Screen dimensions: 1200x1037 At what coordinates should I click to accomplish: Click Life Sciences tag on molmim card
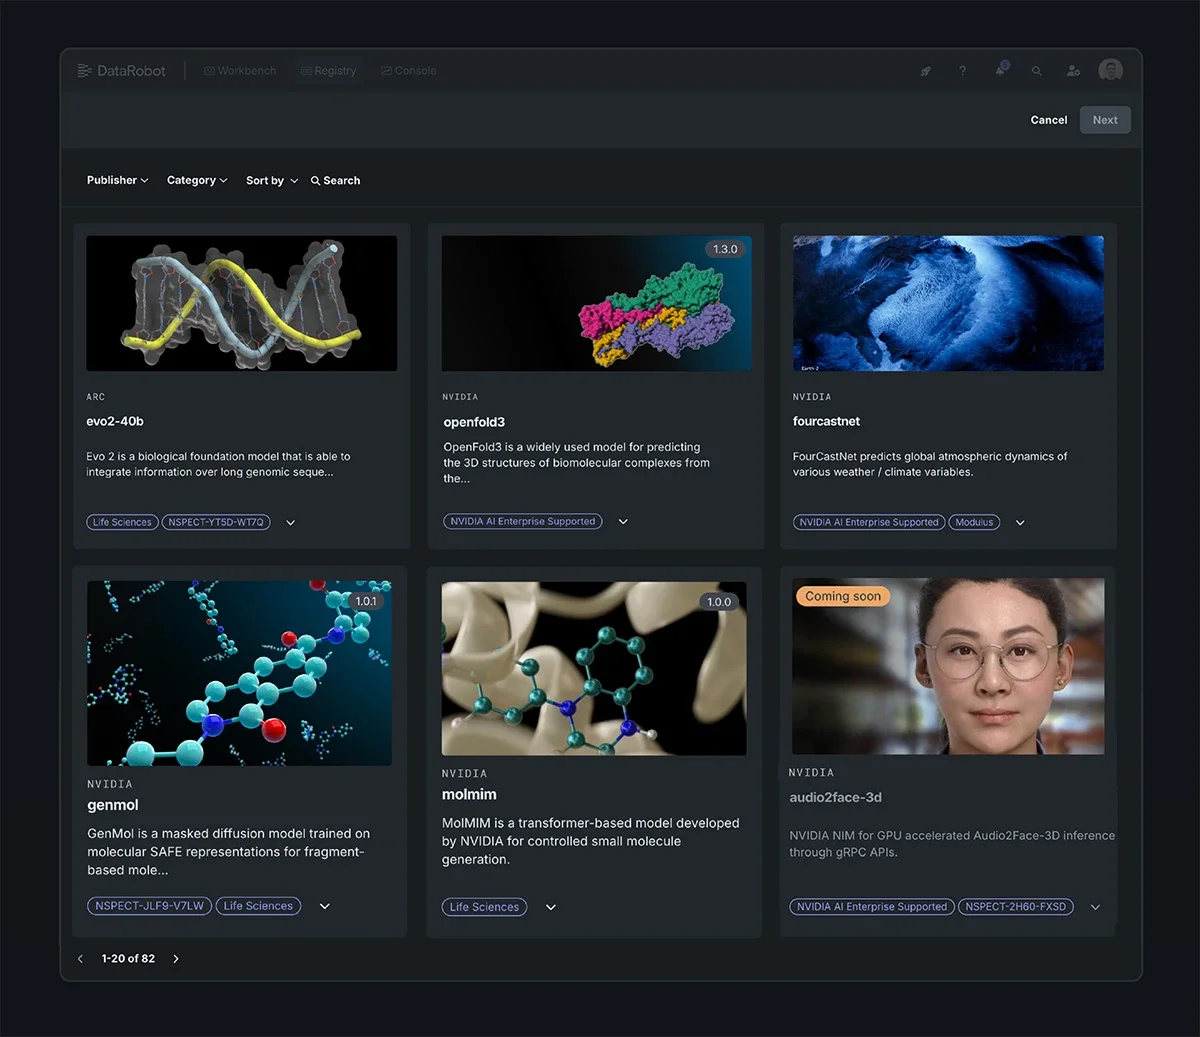tap(484, 907)
